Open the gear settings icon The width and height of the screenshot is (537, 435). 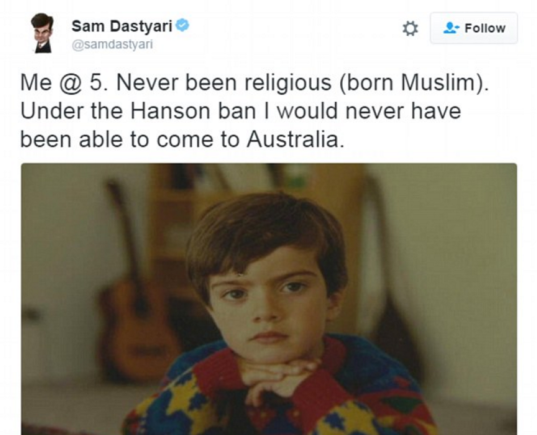click(x=410, y=28)
